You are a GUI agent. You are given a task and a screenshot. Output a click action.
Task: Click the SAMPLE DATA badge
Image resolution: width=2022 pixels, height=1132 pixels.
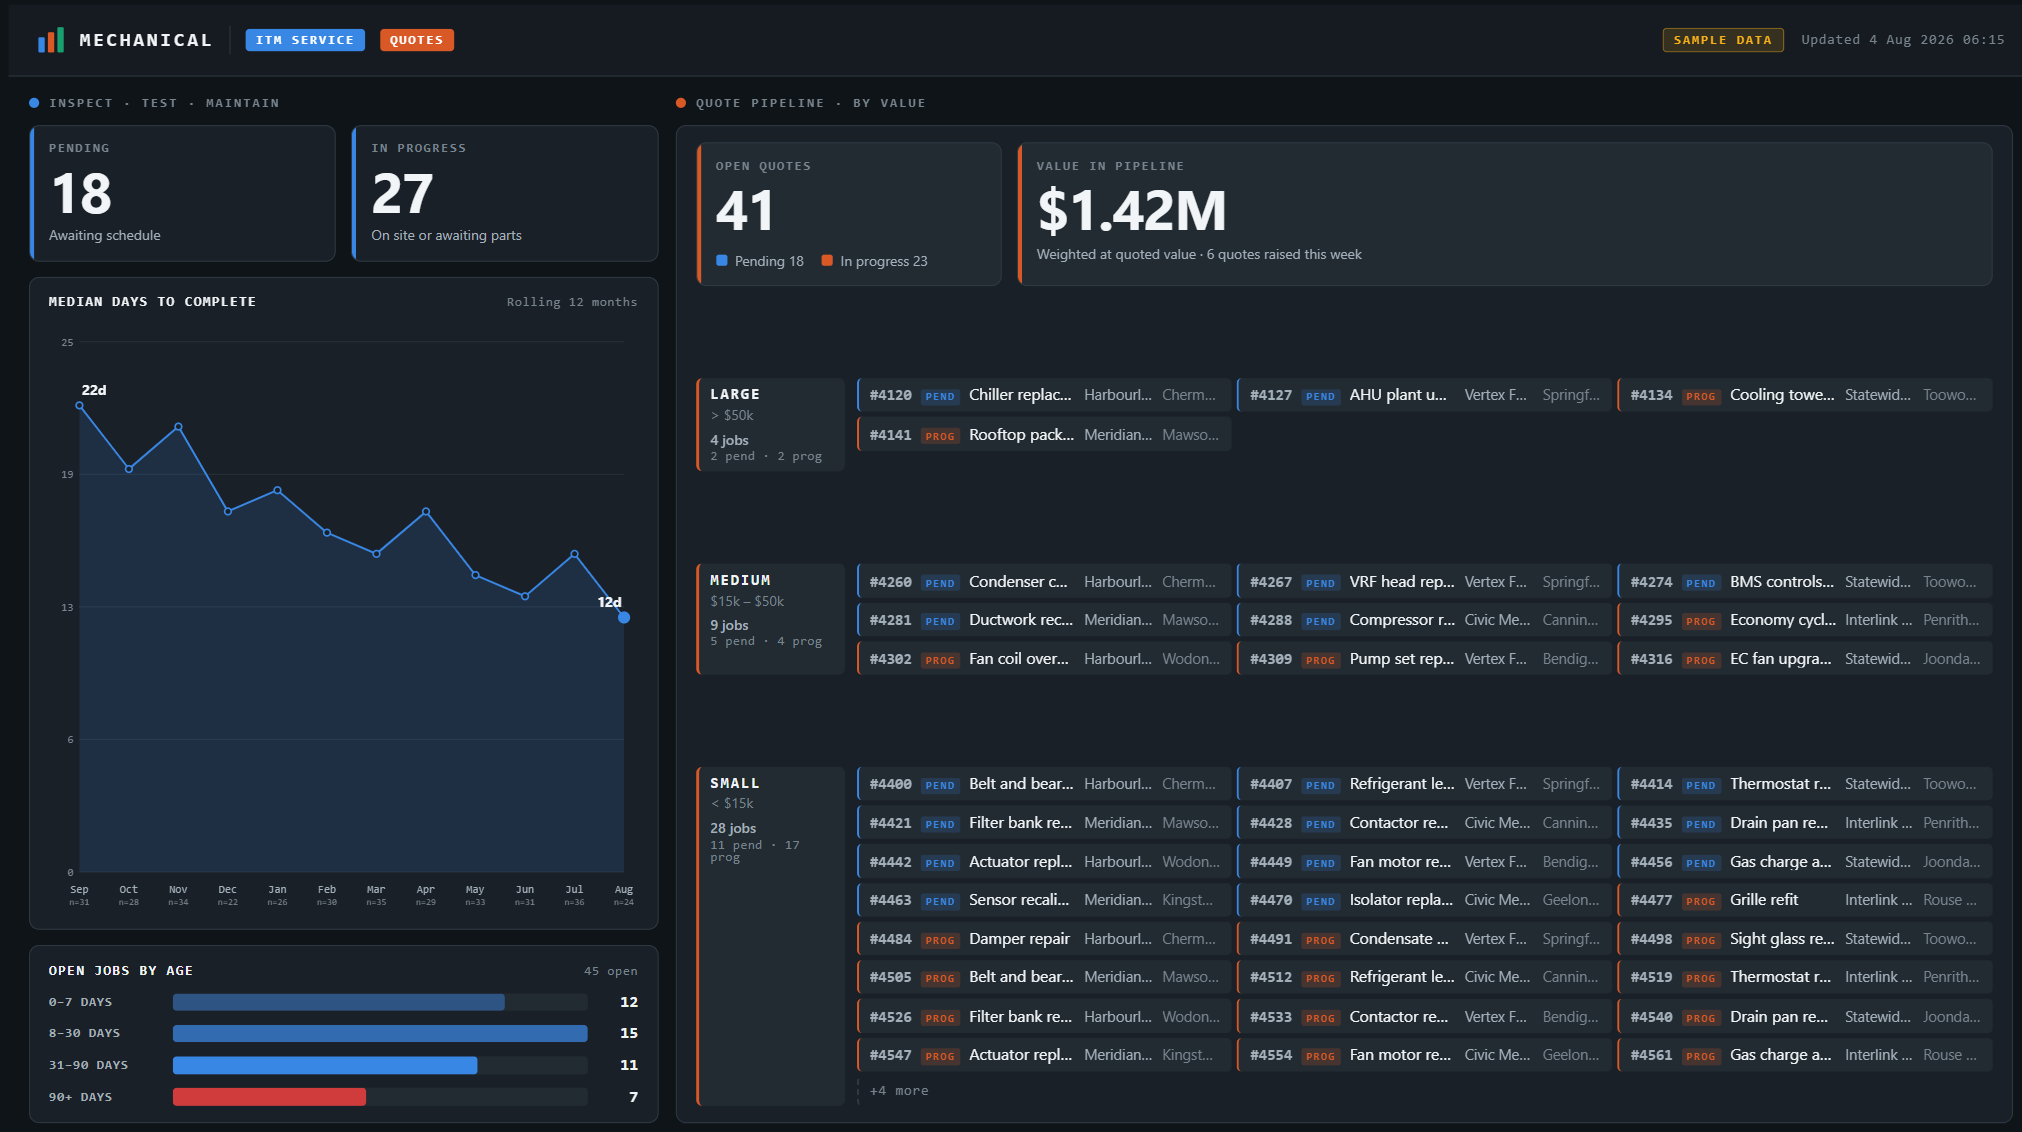point(1723,40)
